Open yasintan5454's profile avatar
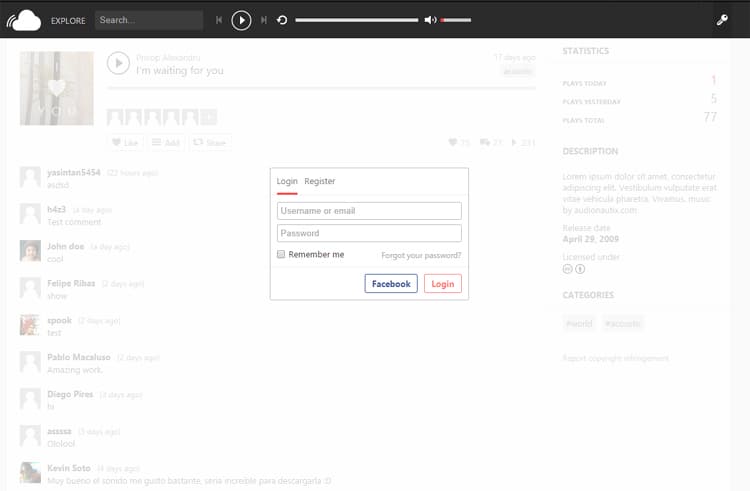The image size is (750, 491). click(30, 177)
